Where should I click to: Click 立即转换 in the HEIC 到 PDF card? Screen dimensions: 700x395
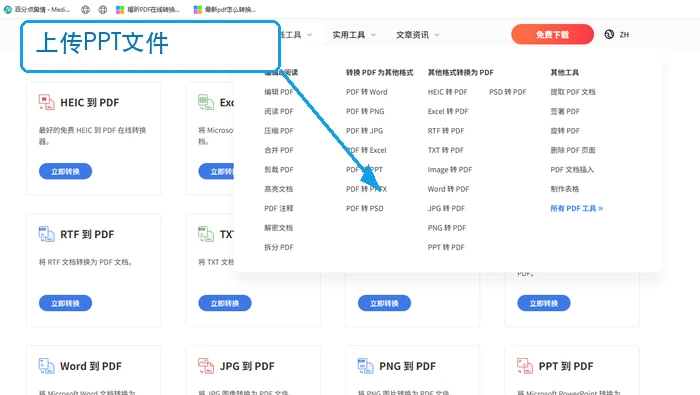(x=65, y=171)
